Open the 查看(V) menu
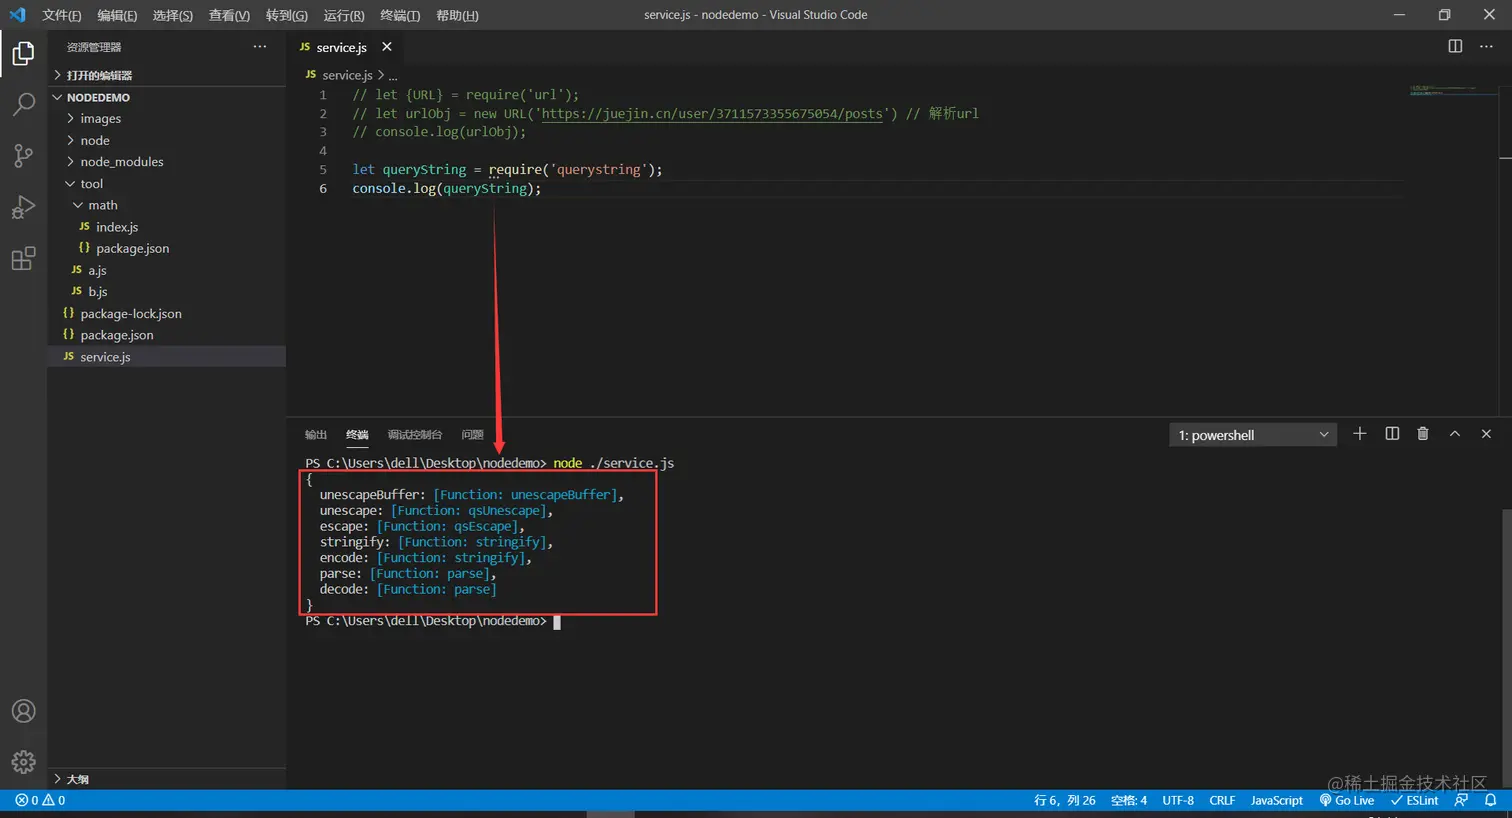This screenshot has height=818, width=1512. click(x=229, y=15)
